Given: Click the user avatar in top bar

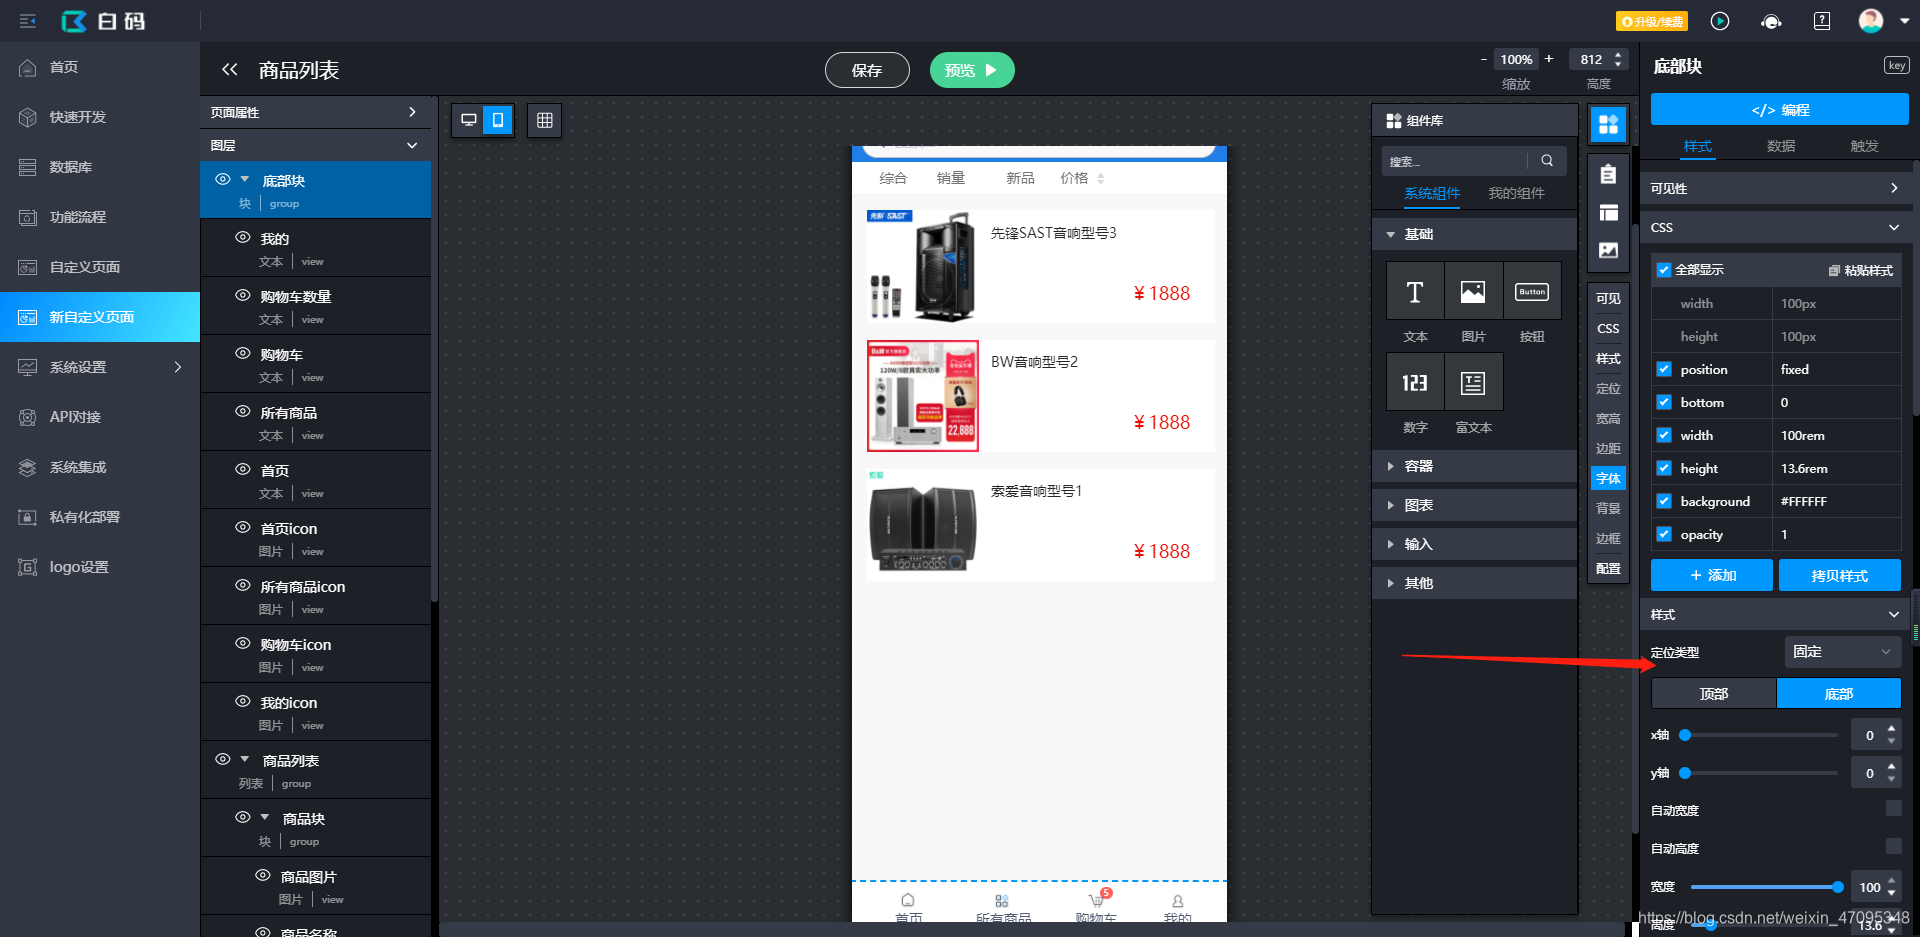Looking at the screenshot, I should [x=1871, y=21].
